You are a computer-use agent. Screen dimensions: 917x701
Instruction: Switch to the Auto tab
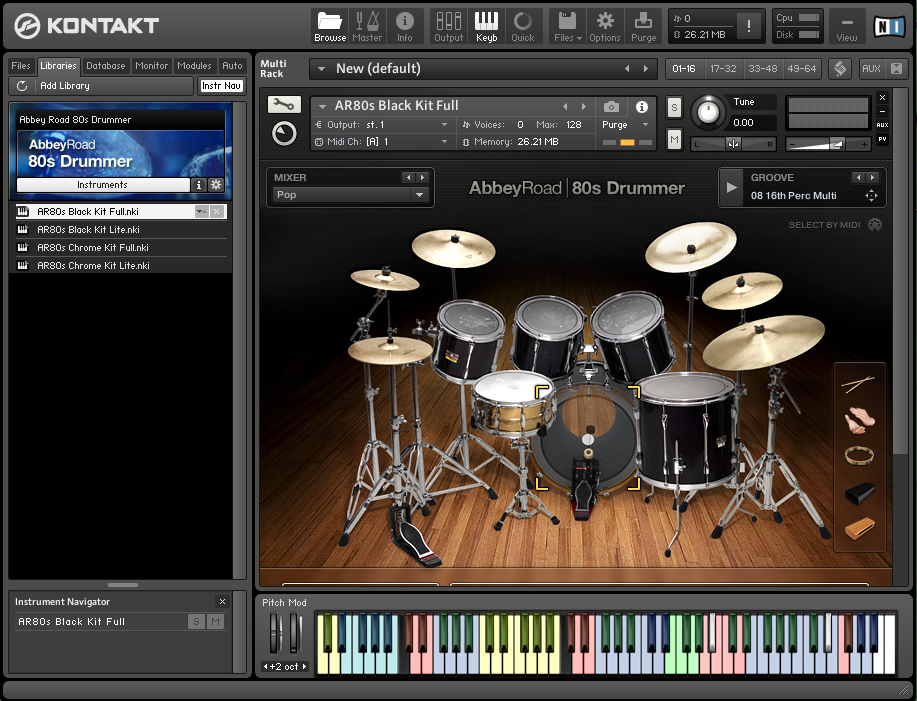232,65
